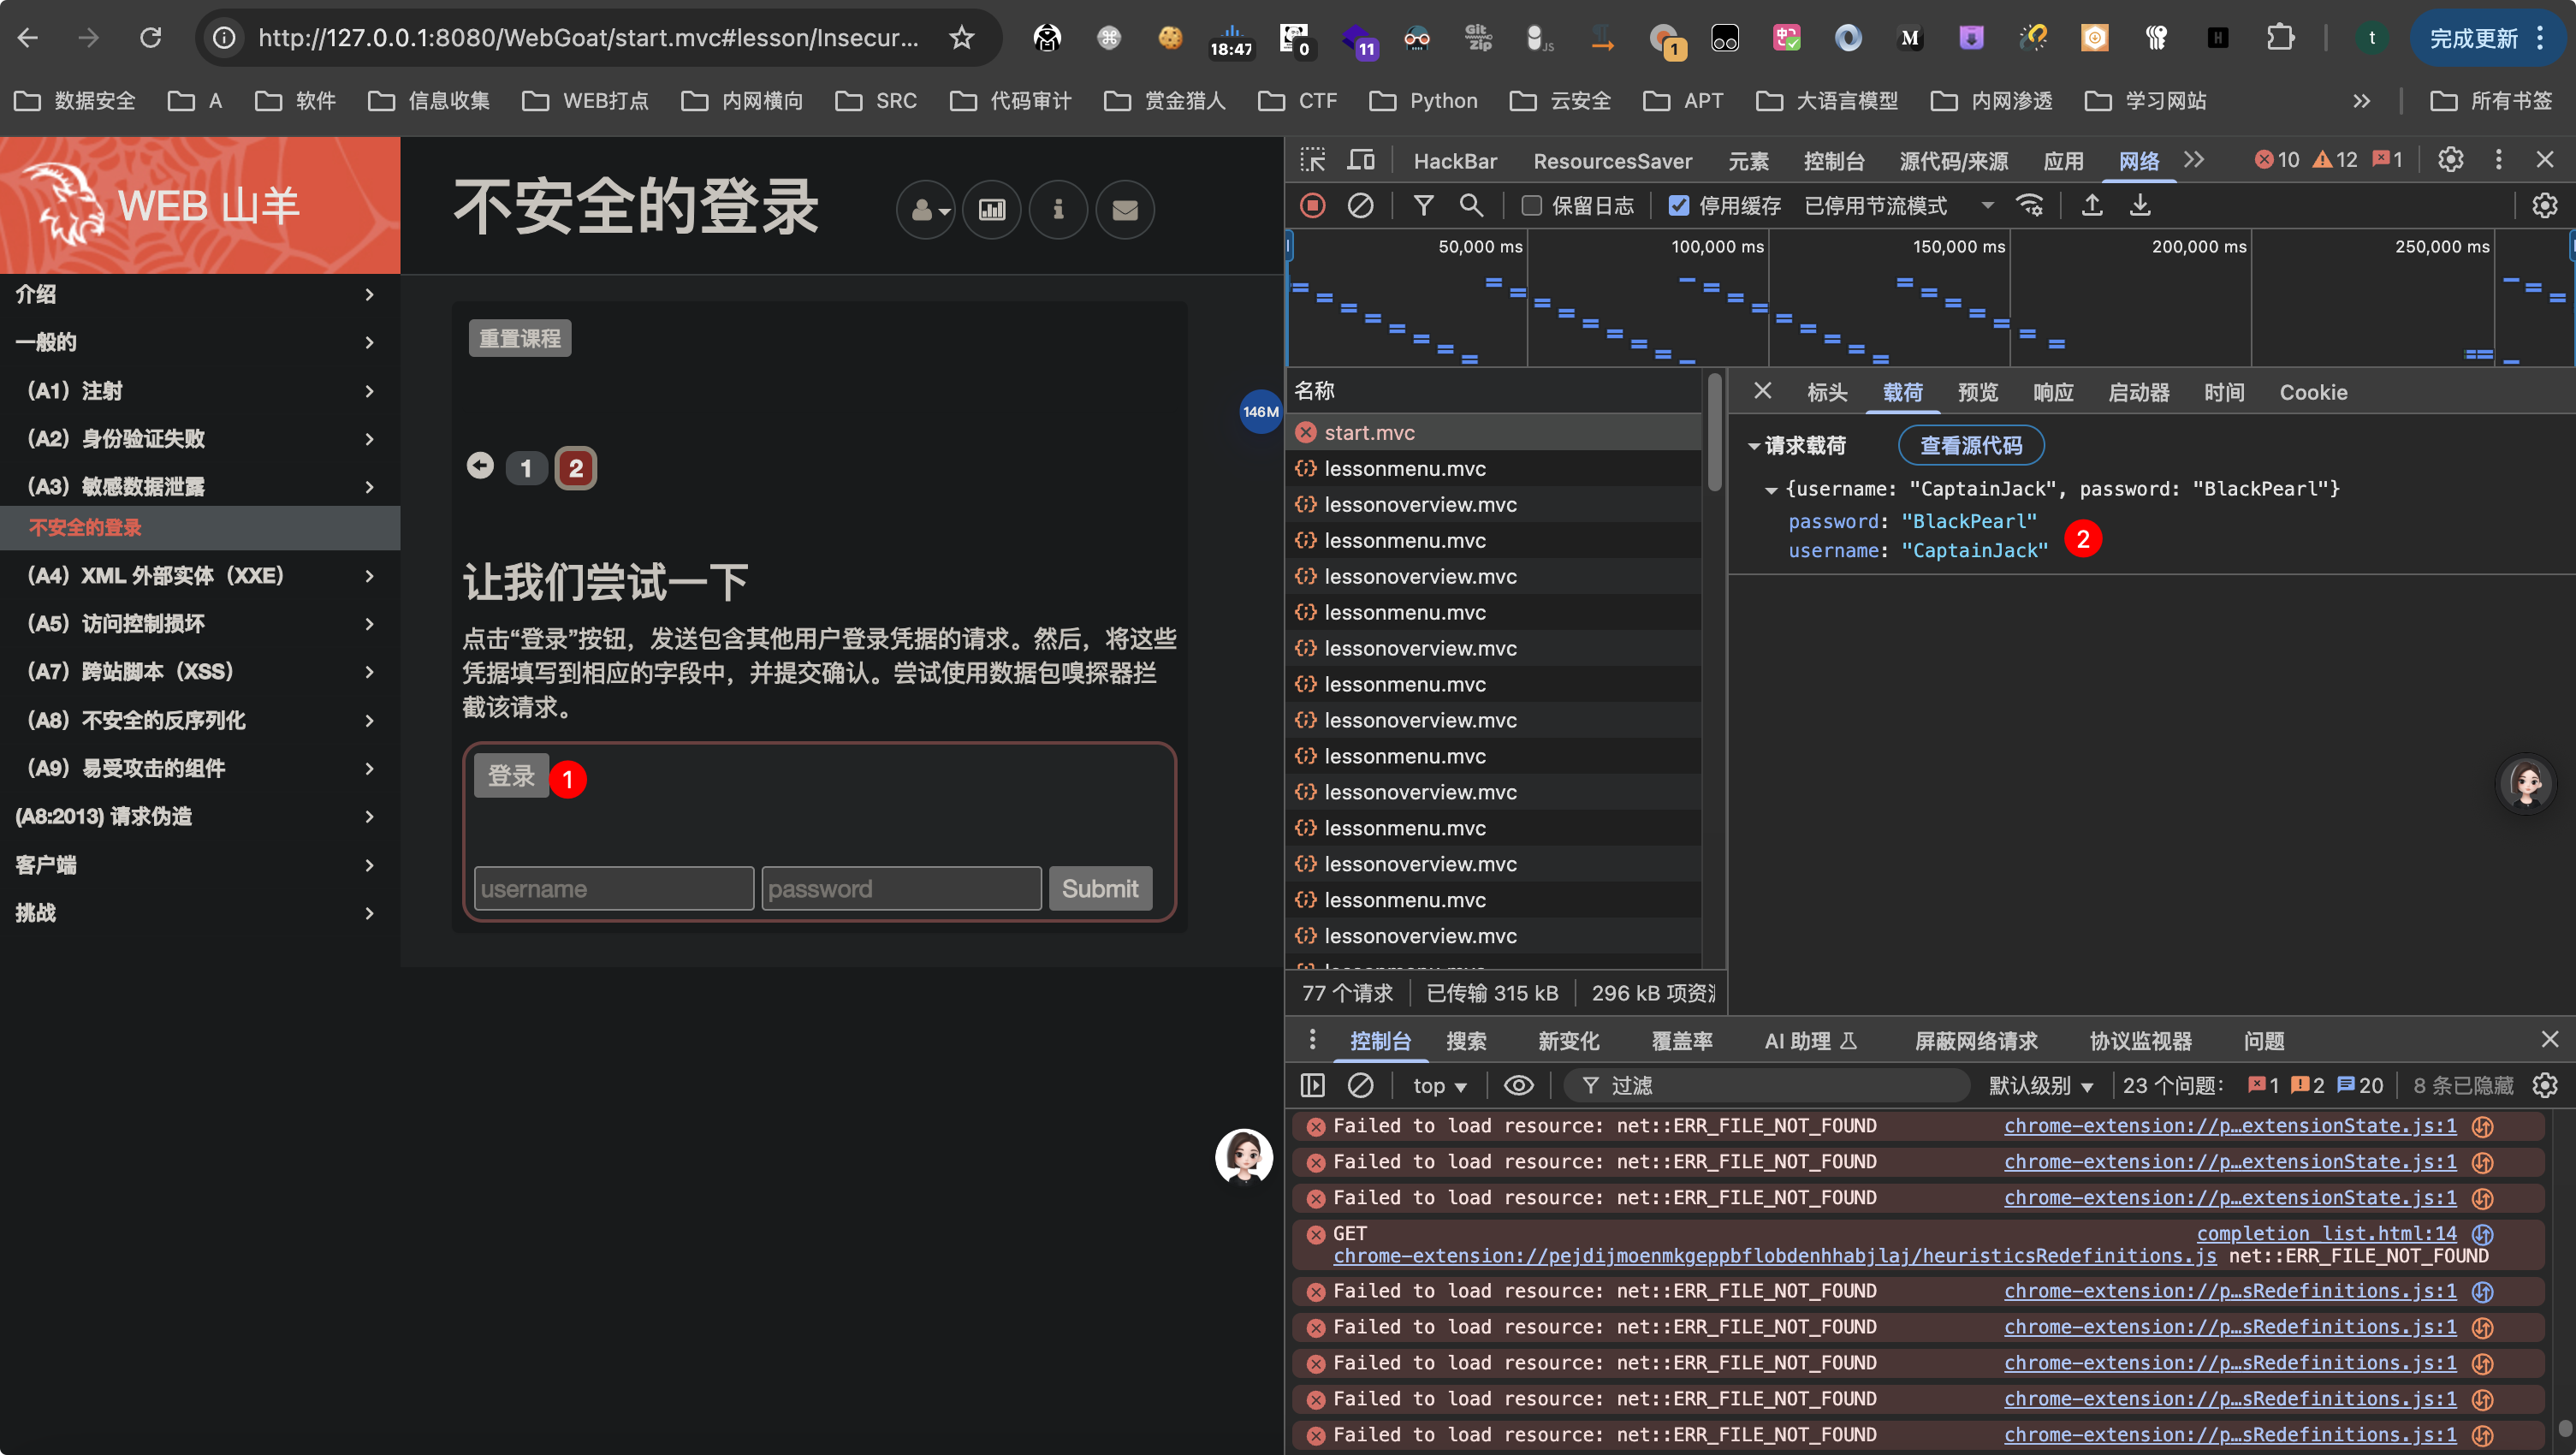Uncheck the 停用缓存 checkbox
The width and height of the screenshot is (2576, 1455).
[1679, 206]
